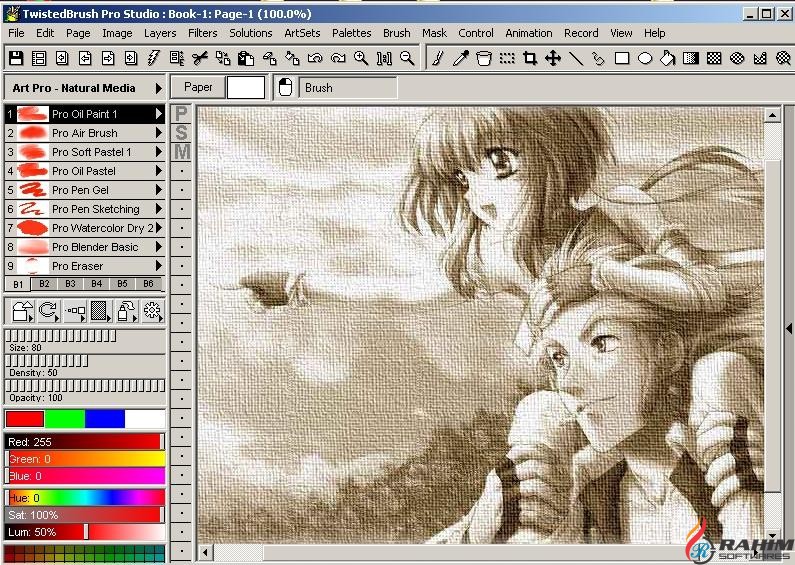Switch to the B2 brush bank tab
Viewport: 795px width, 565px height.
point(44,284)
